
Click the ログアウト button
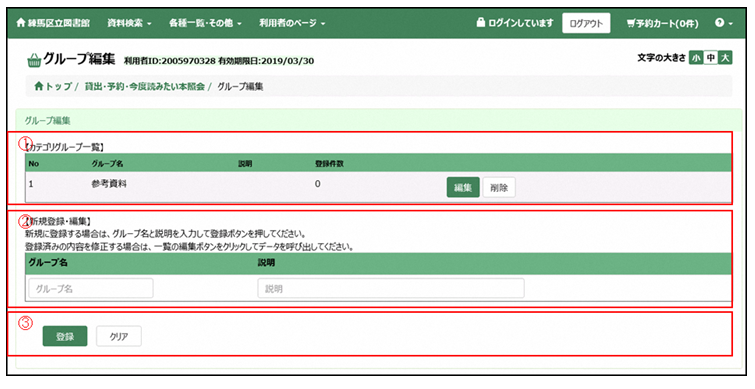point(586,23)
